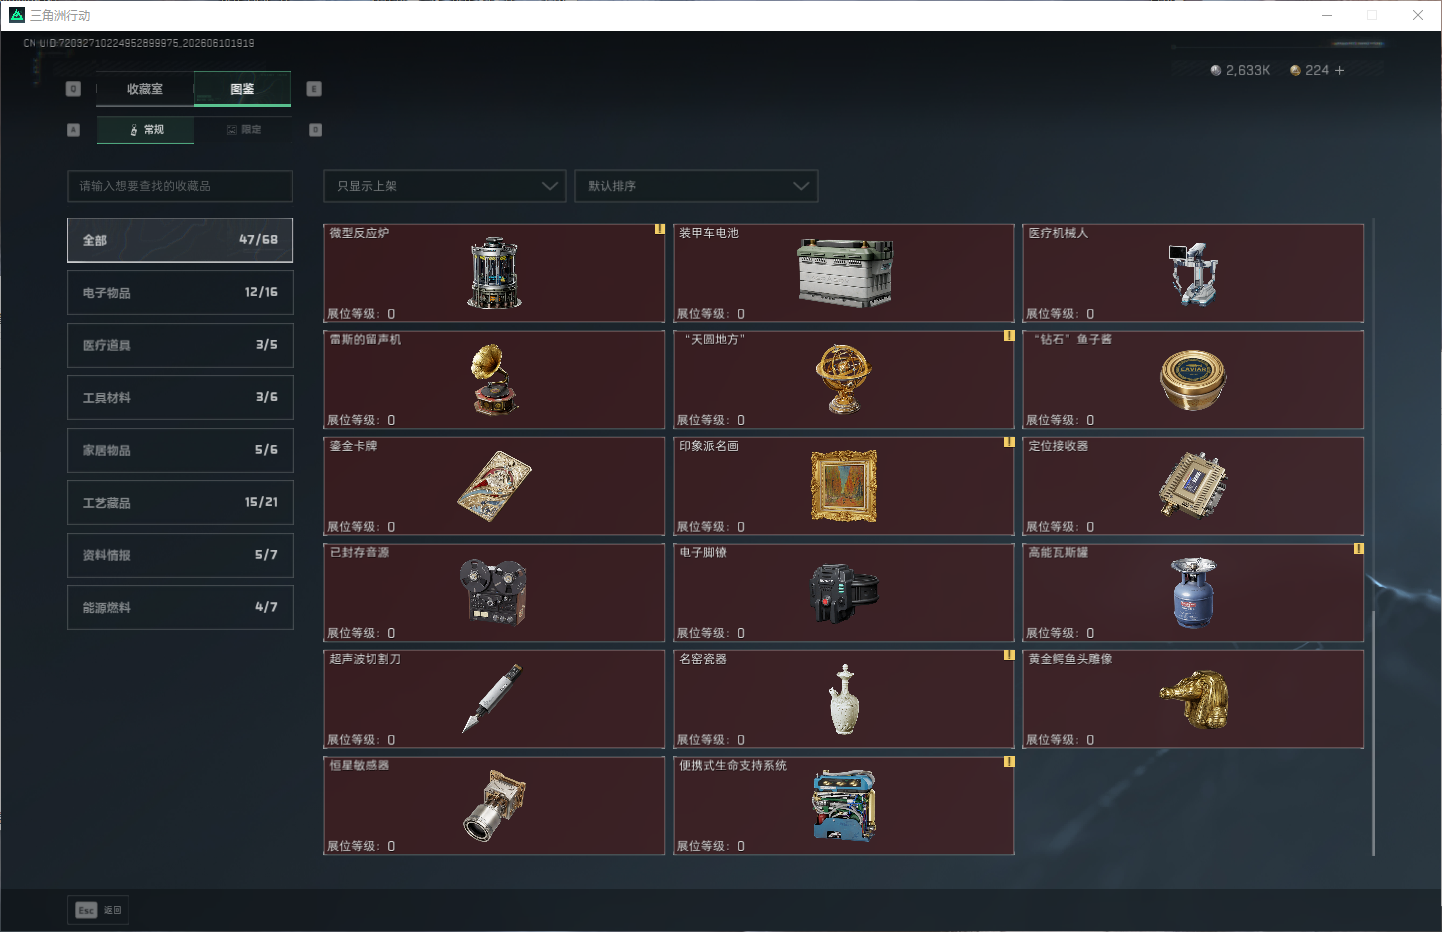Open the 名窑瓷器 porcelain vase item

(x=844, y=699)
